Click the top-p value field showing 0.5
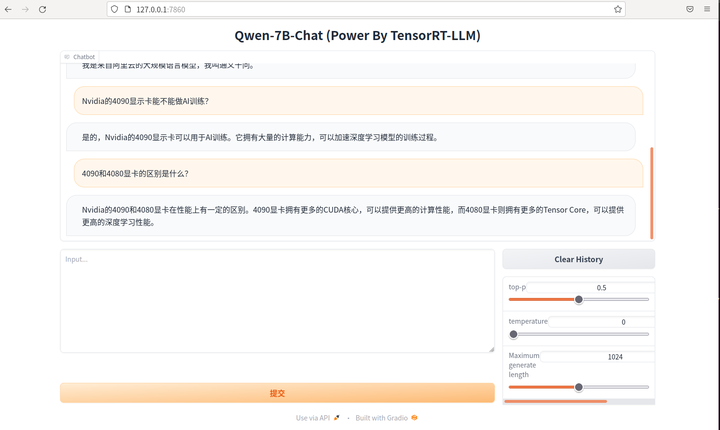 591,288
